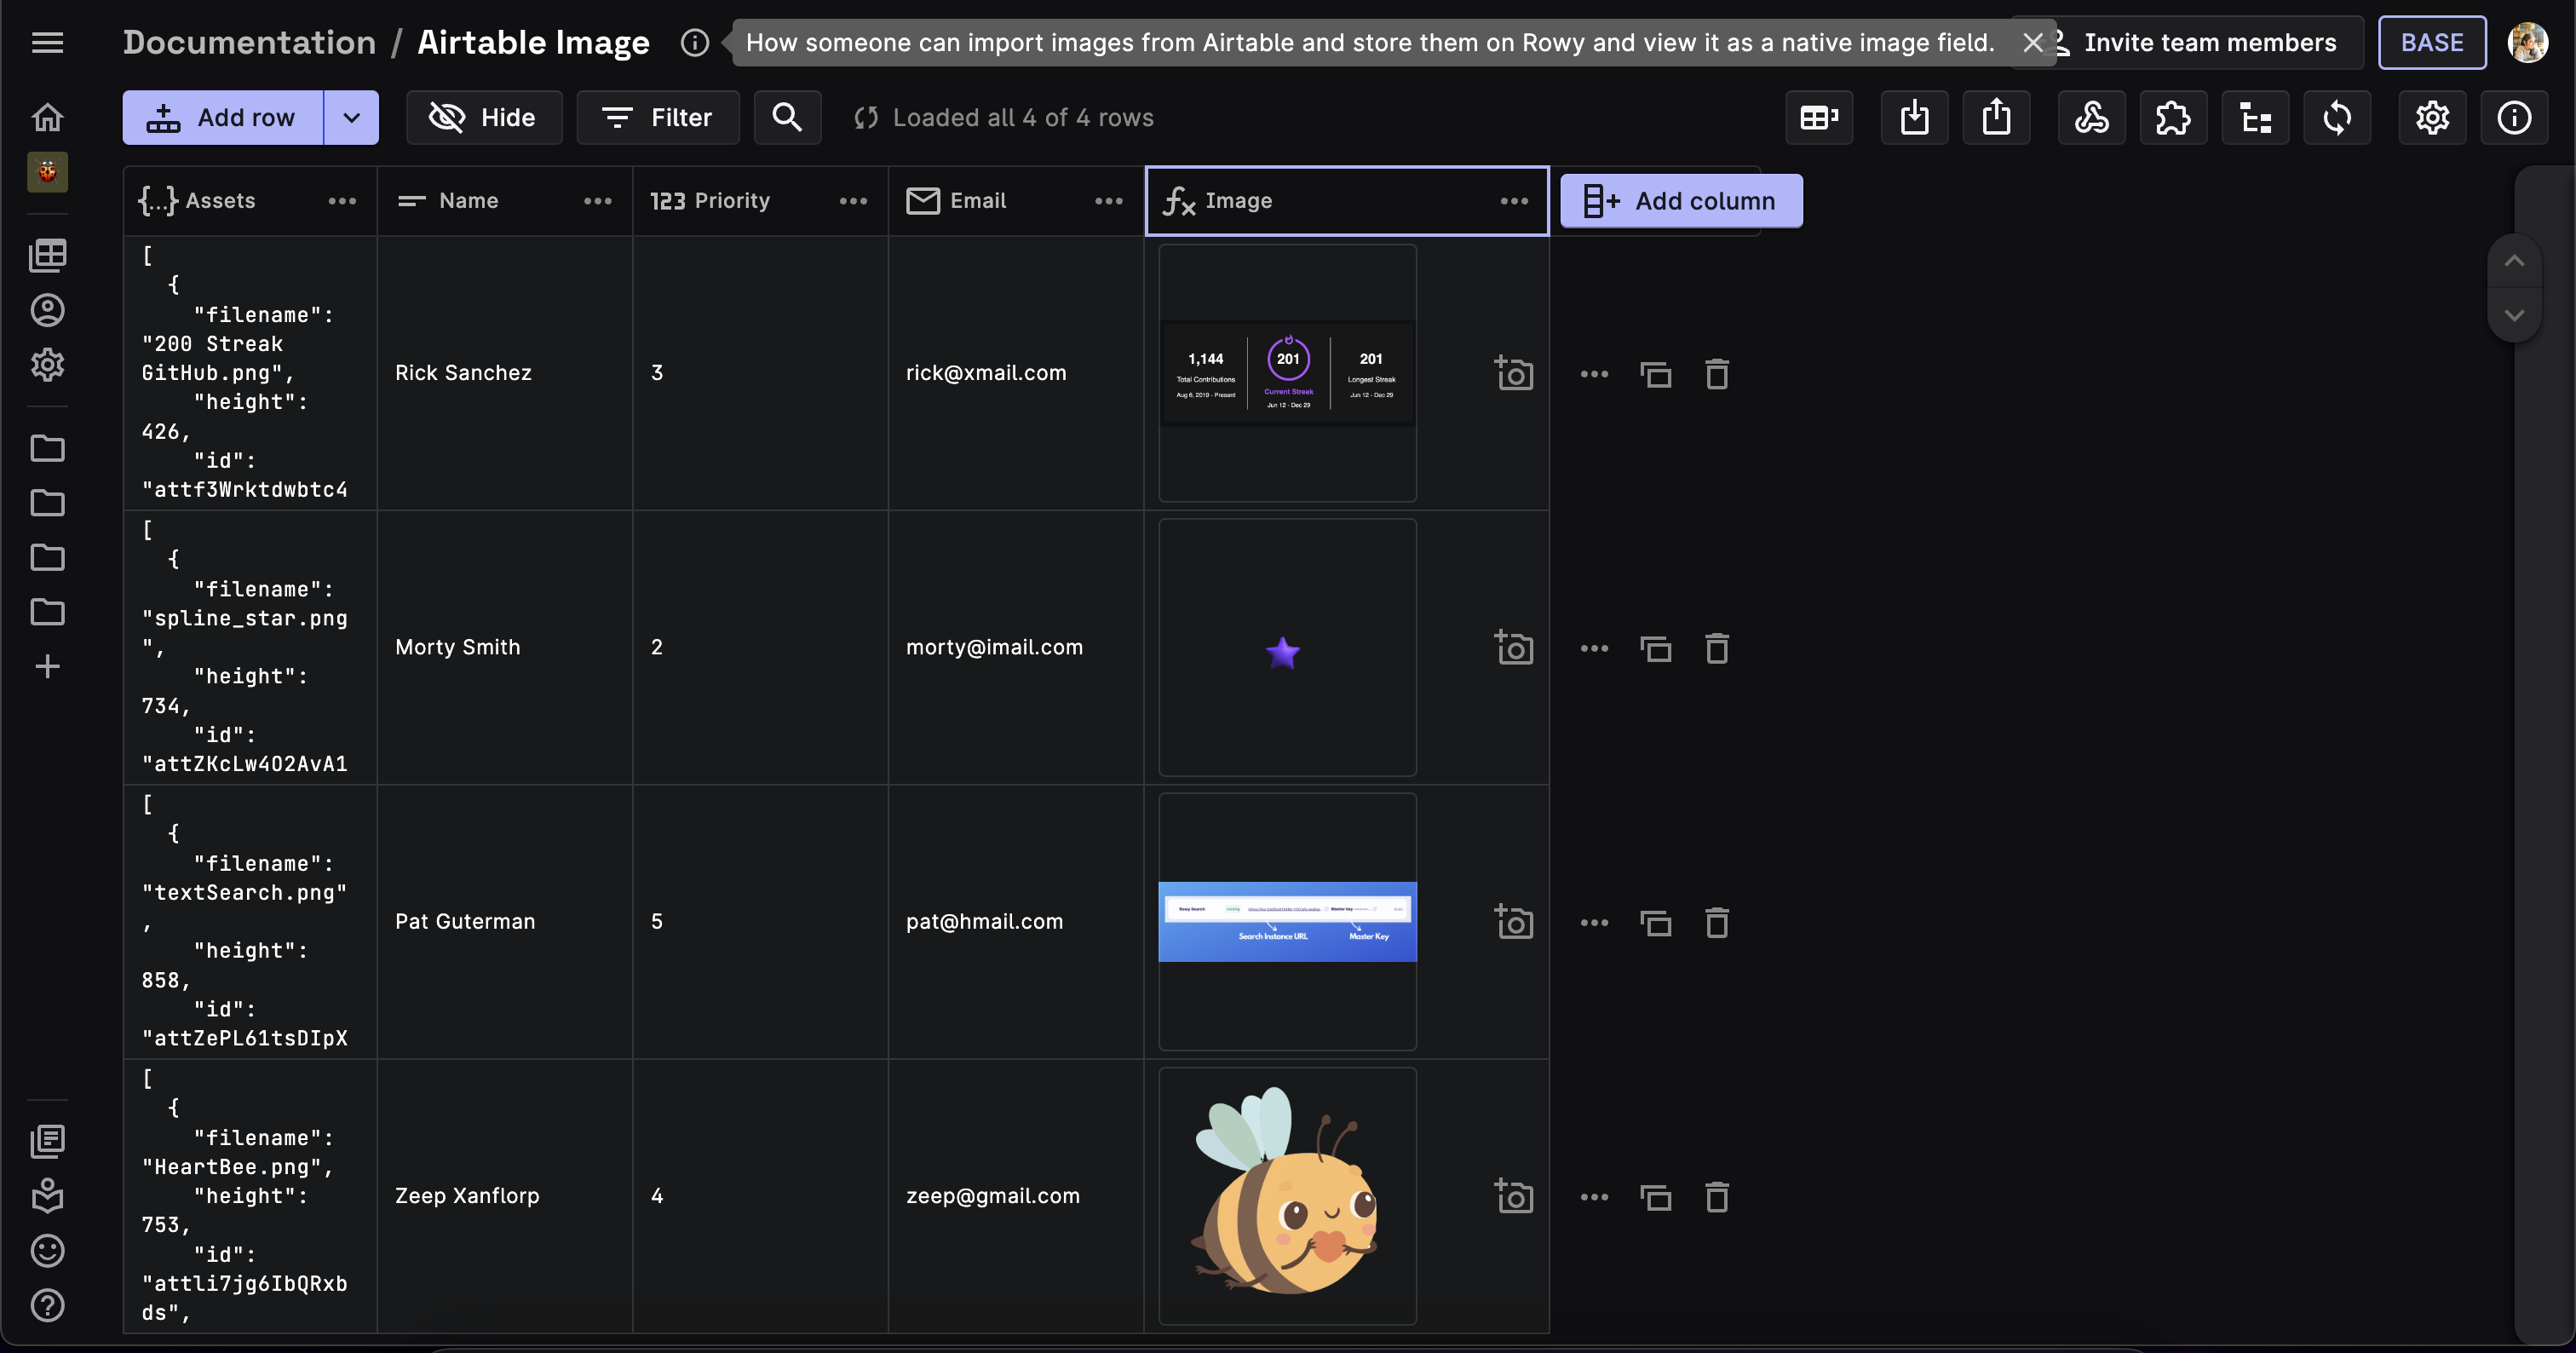Click the search magnifier icon
The width and height of the screenshot is (2576, 1353).
(x=787, y=118)
